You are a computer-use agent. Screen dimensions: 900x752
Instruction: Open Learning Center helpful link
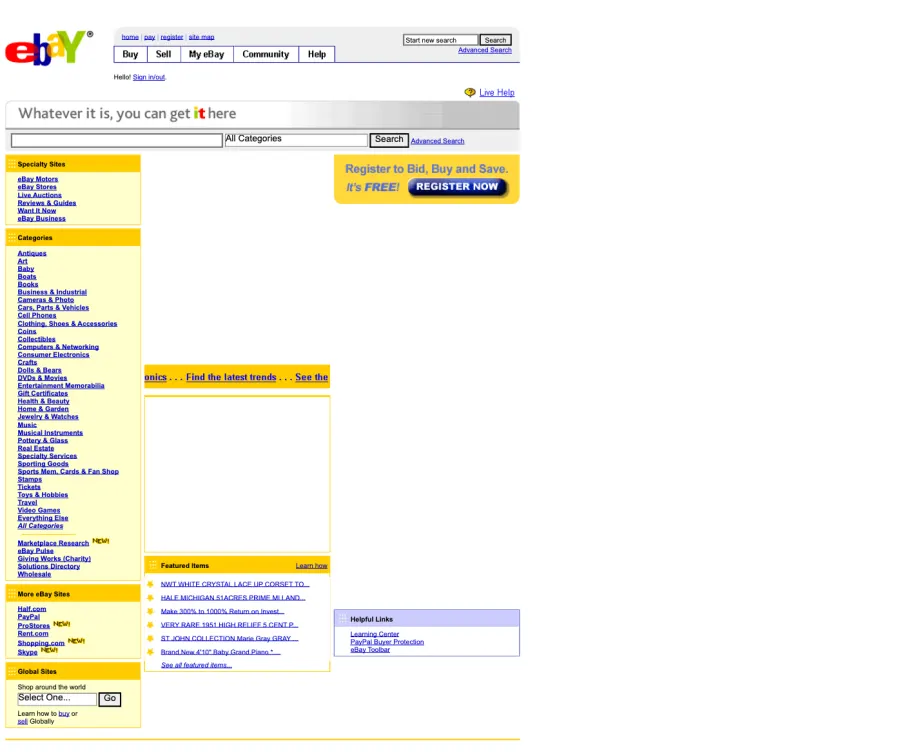(375, 634)
